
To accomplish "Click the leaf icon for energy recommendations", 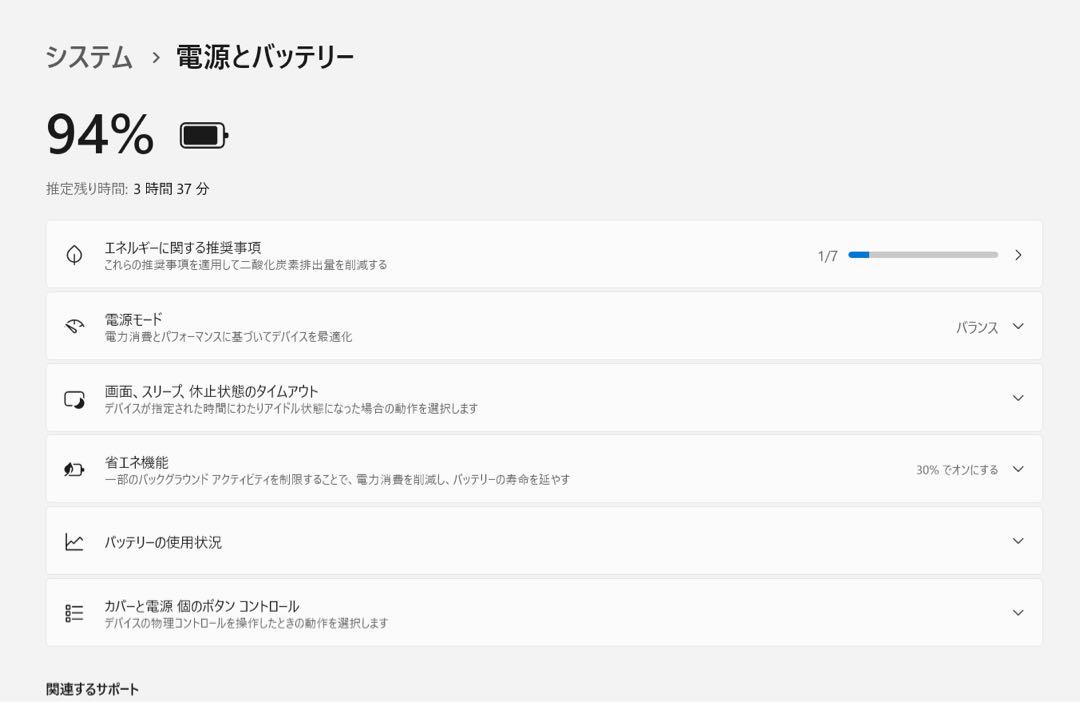I will point(74,255).
